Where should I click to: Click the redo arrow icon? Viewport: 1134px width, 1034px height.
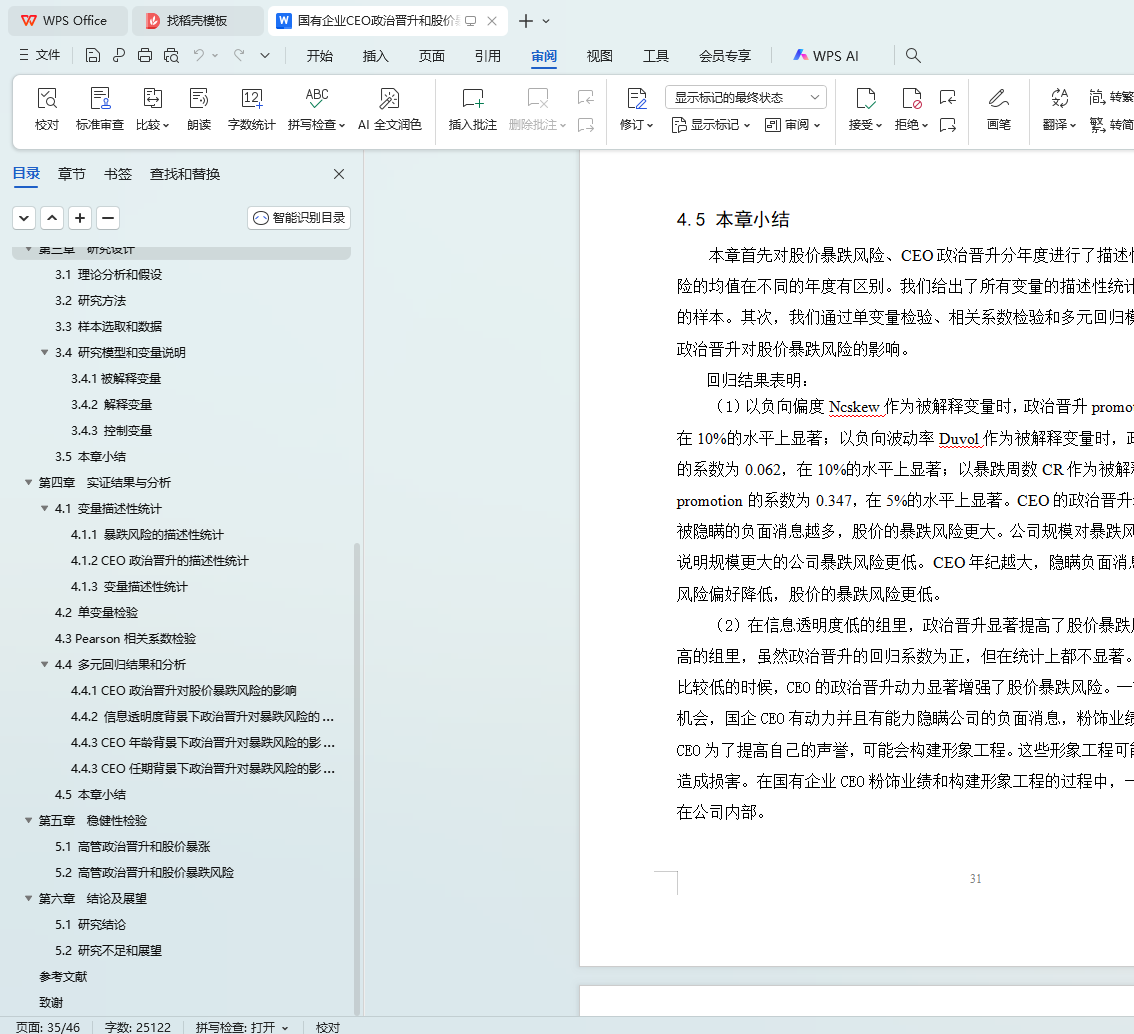tap(239, 55)
